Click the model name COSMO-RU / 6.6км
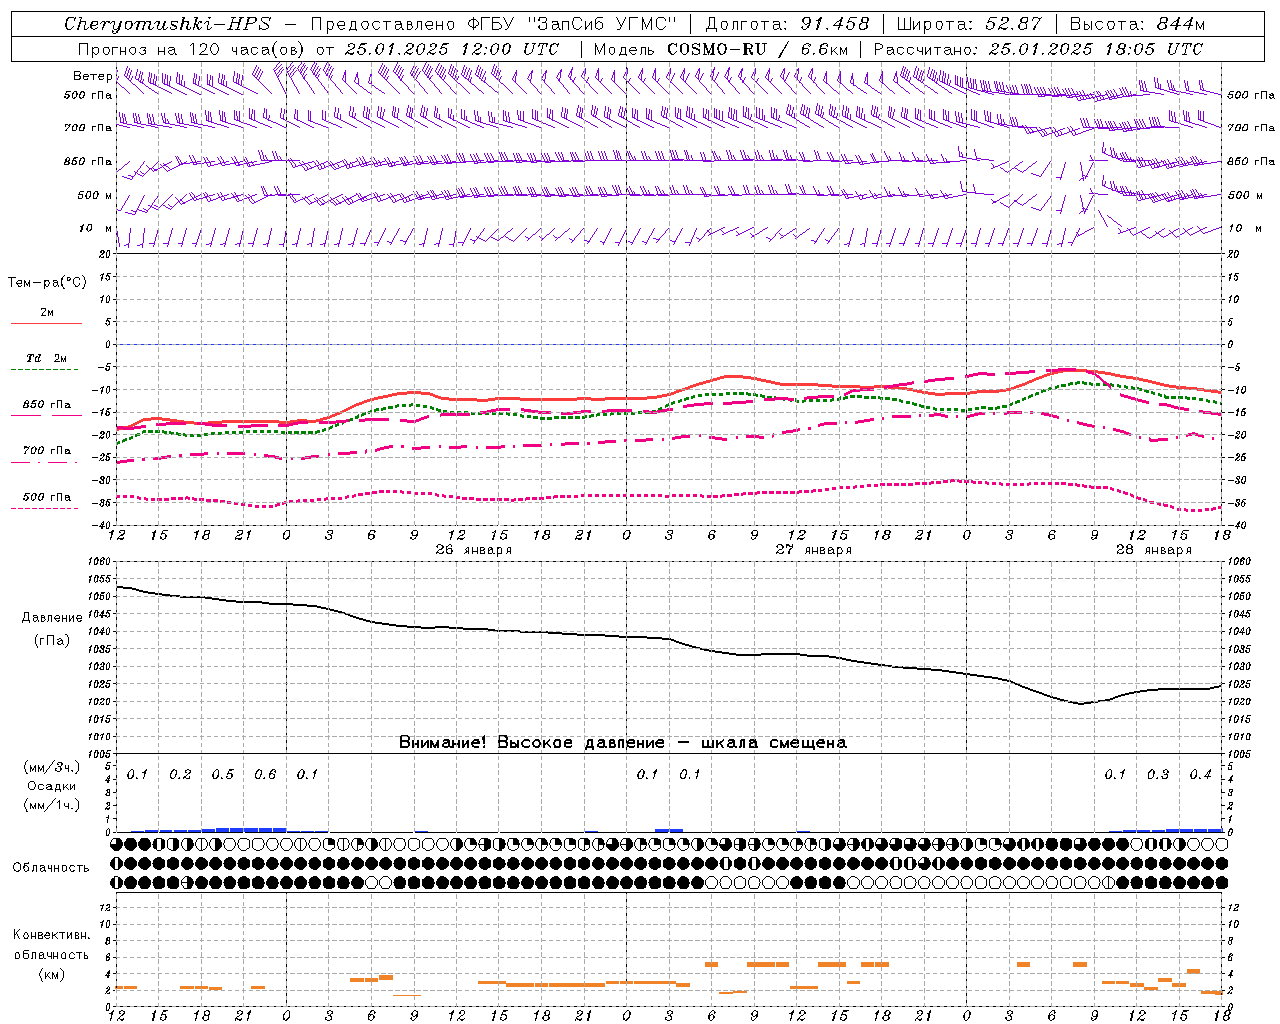Viewport: 1280px width, 1024px height. pyautogui.click(x=758, y=49)
